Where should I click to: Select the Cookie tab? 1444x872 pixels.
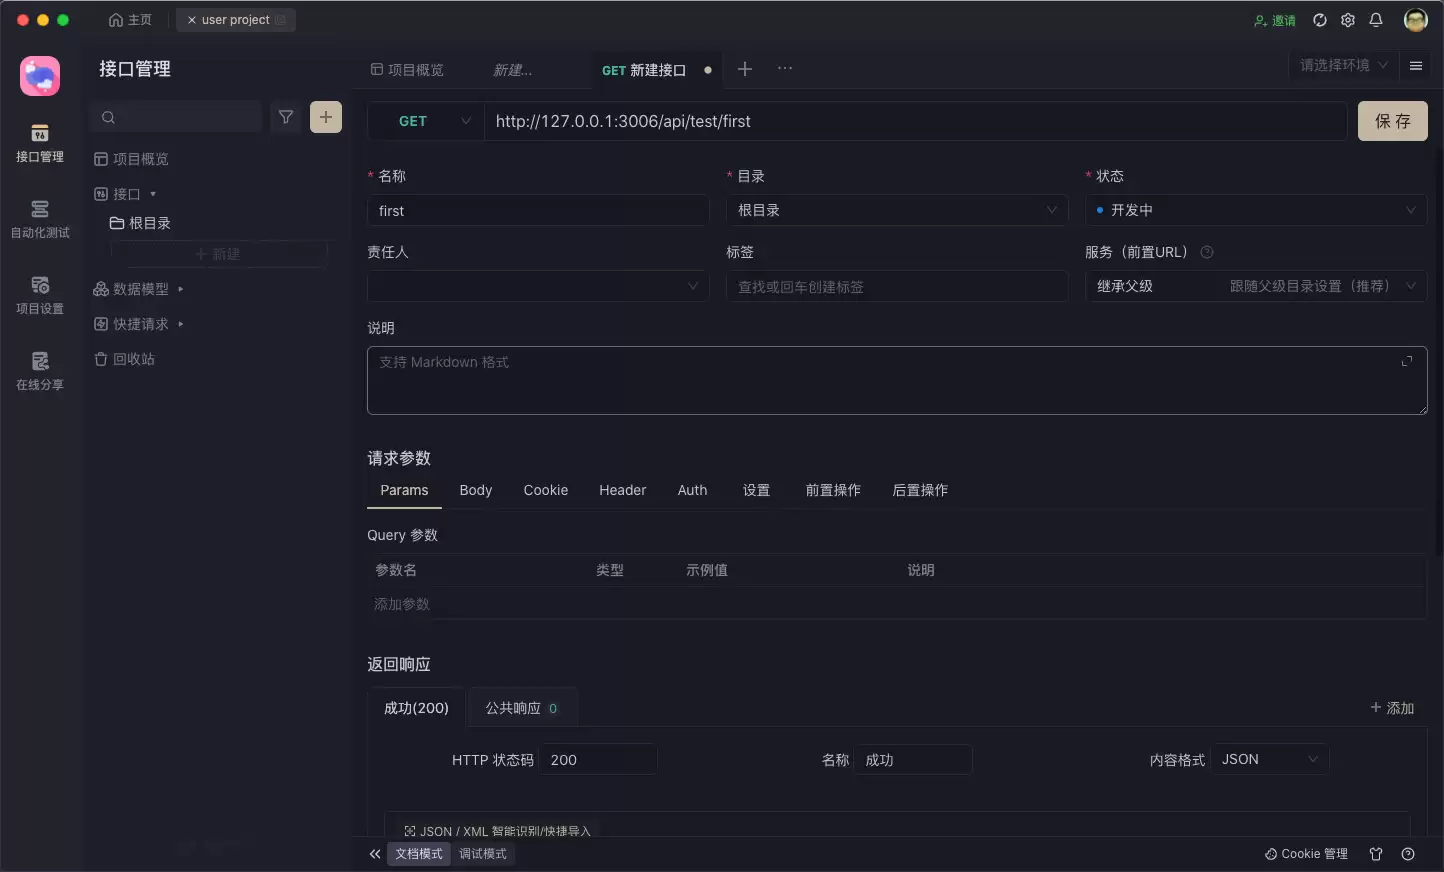coord(546,490)
